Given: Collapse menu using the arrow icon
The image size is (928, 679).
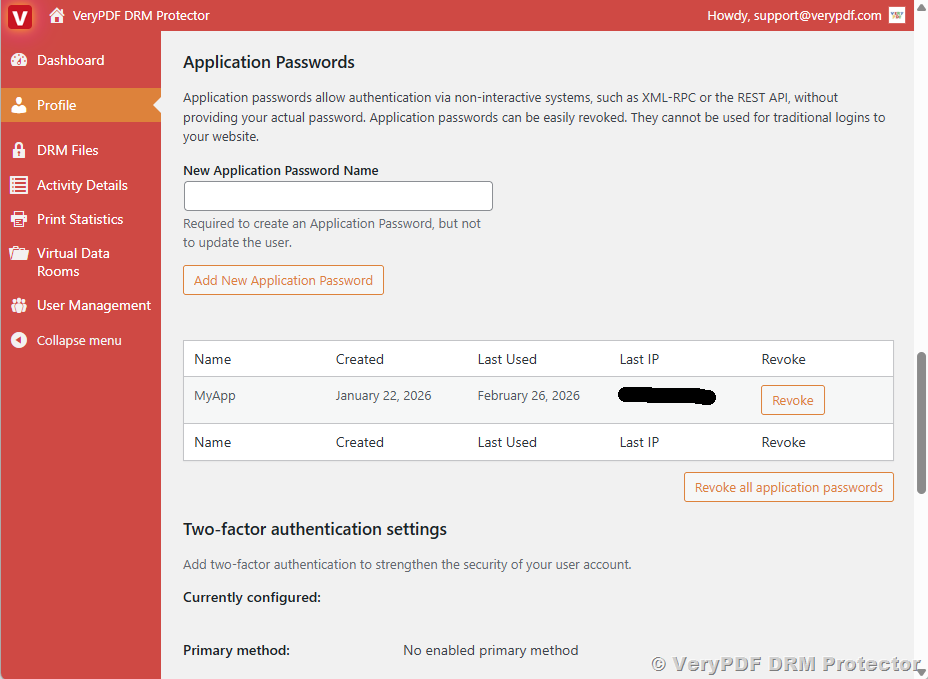Looking at the screenshot, I should coord(19,340).
